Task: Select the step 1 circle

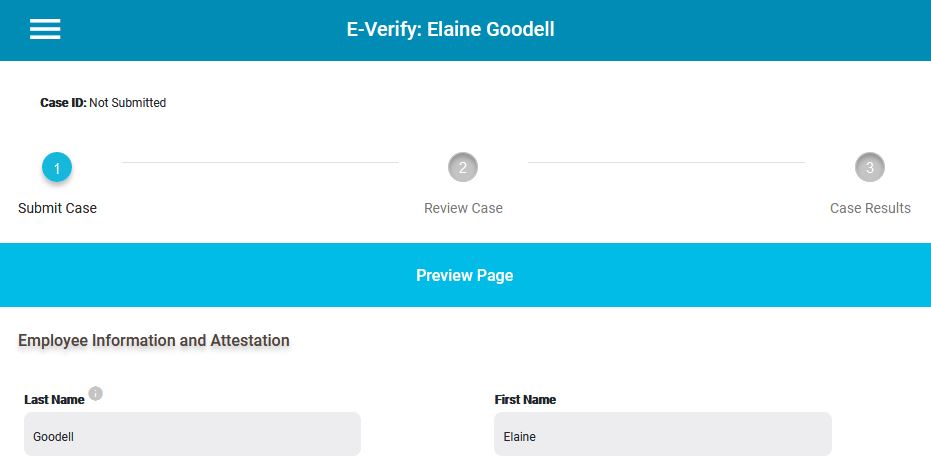Action: click(57, 168)
